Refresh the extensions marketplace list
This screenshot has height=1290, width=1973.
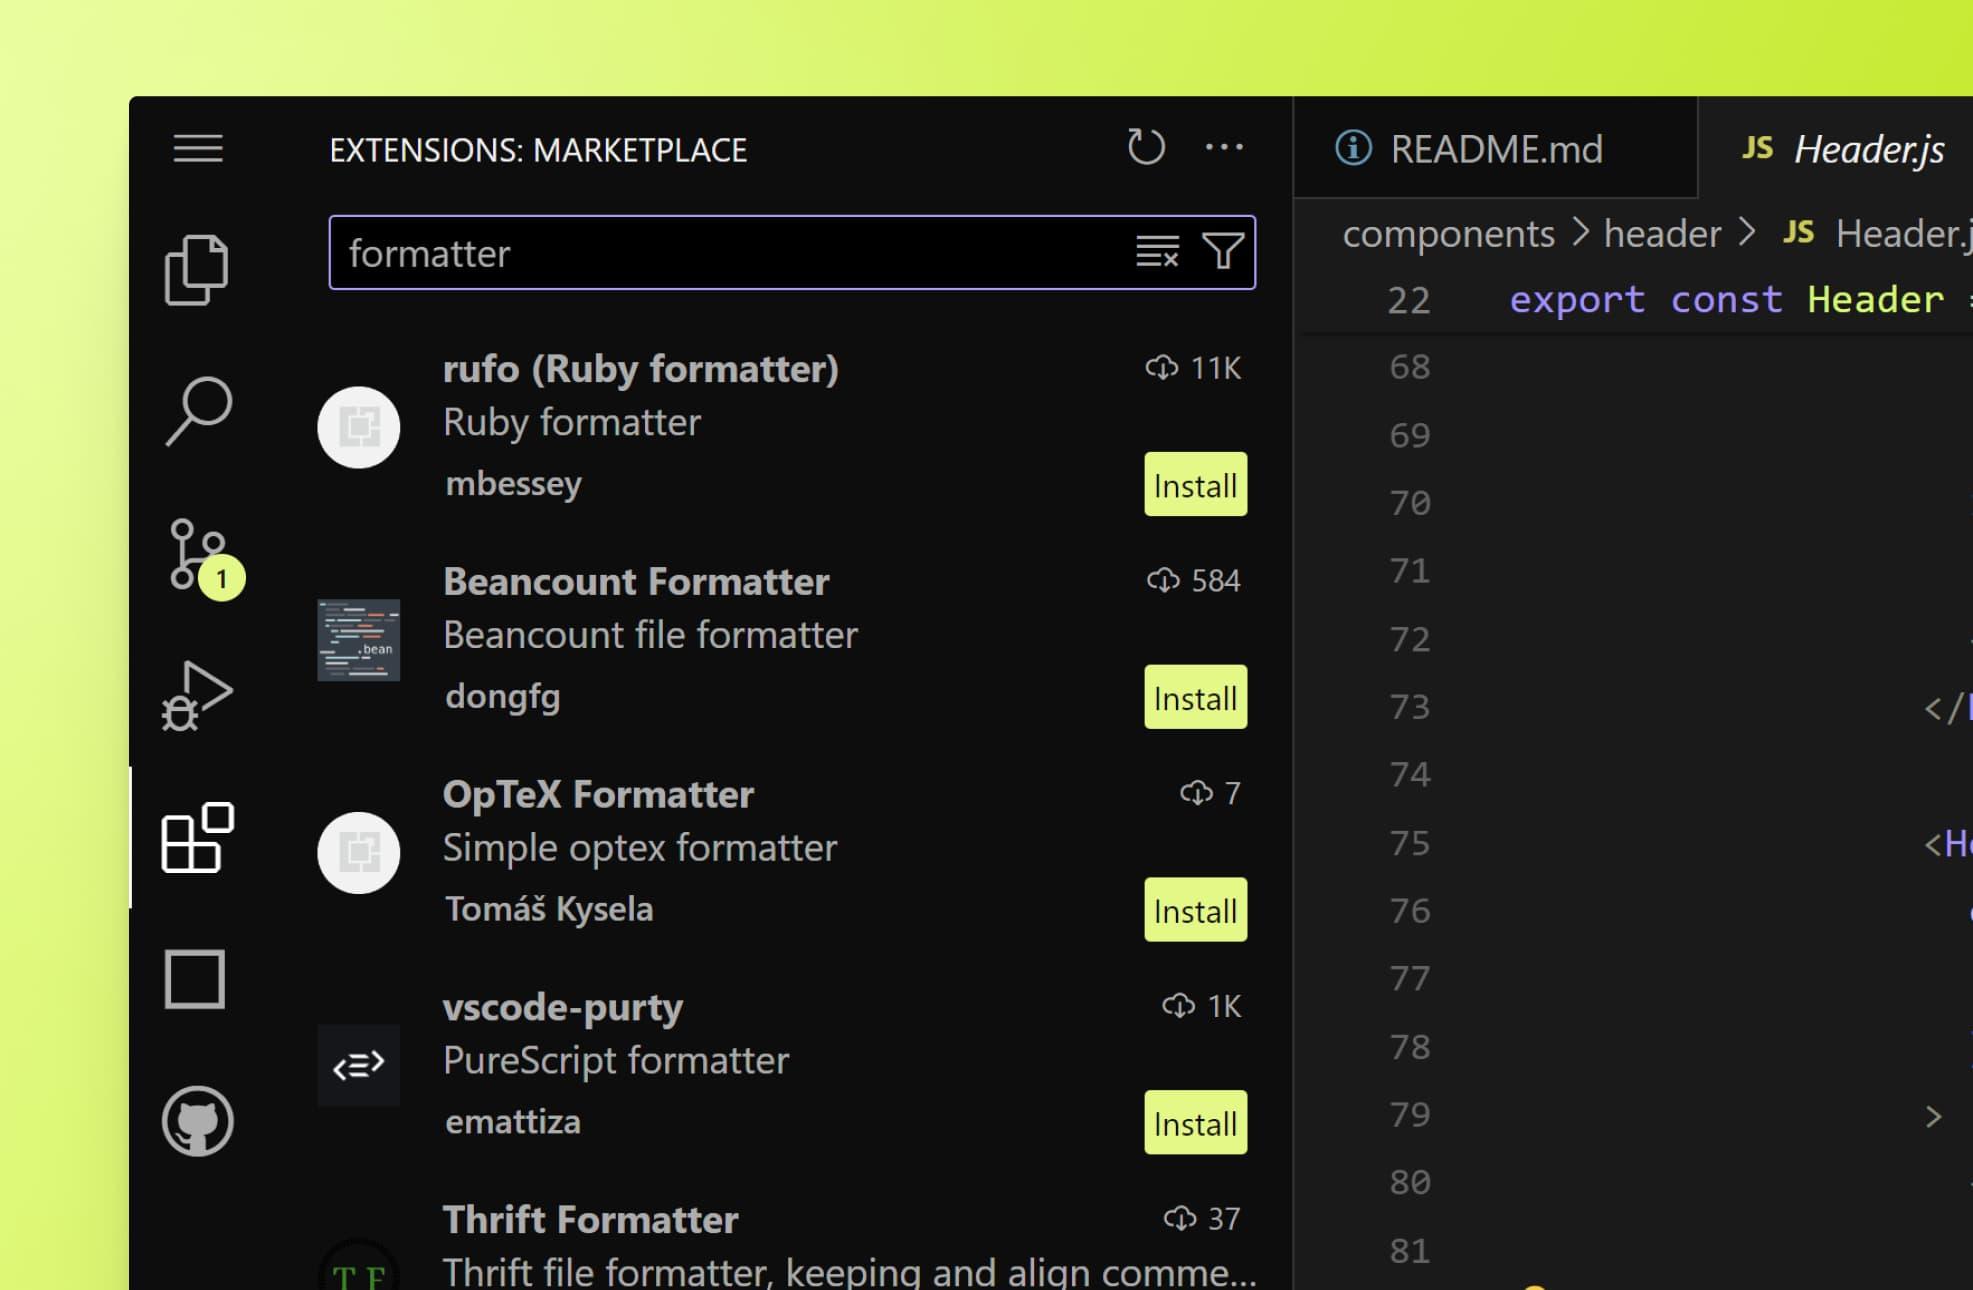pos(1147,147)
